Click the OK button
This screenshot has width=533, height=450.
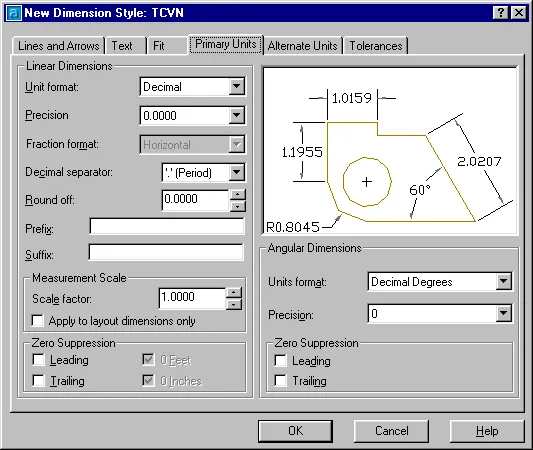point(295,431)
